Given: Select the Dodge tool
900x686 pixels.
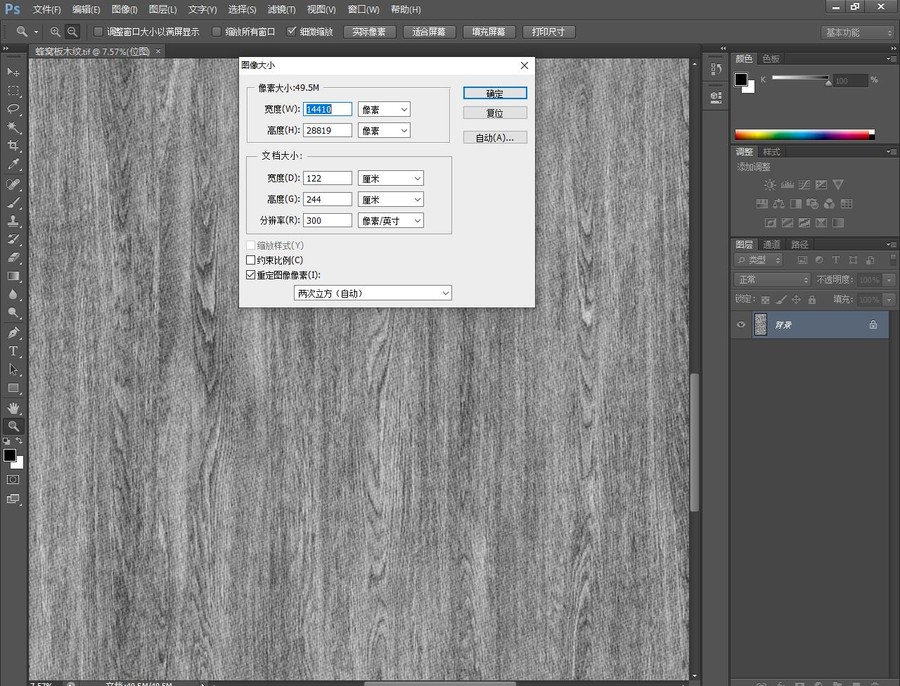Looking at the screenshot, I should tap(13, 313).
